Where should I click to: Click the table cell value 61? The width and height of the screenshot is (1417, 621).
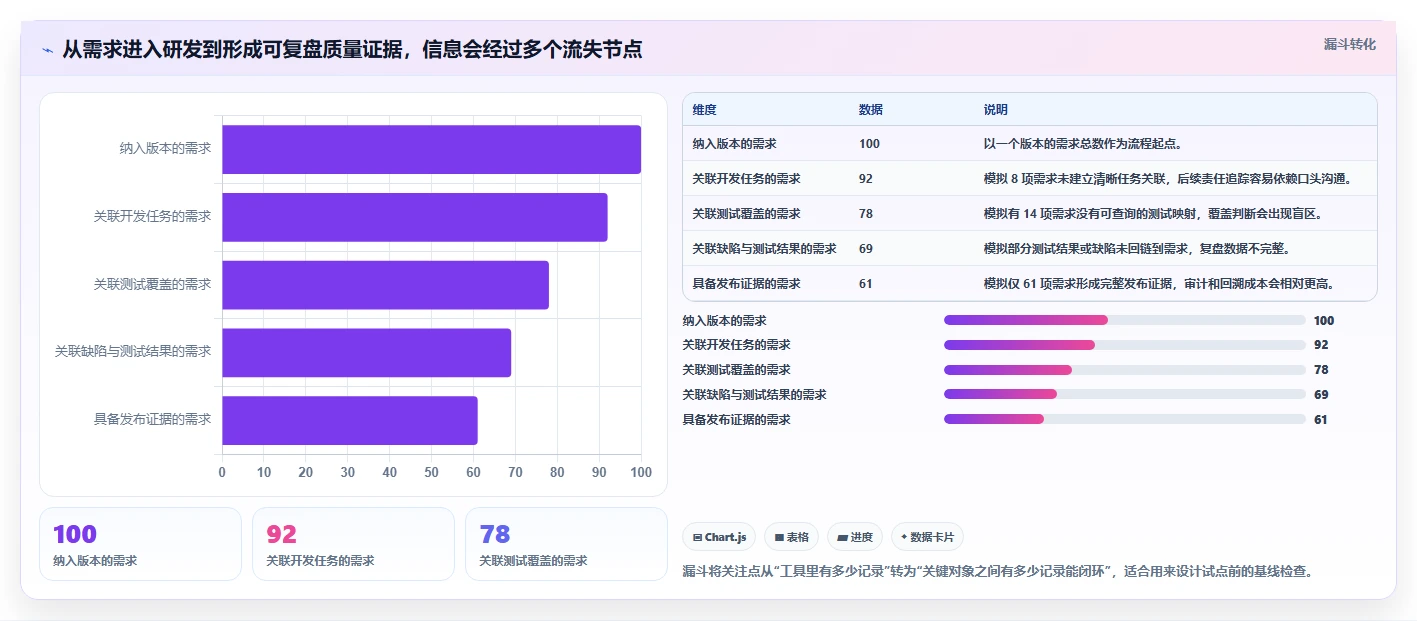(x=865, y=284)
